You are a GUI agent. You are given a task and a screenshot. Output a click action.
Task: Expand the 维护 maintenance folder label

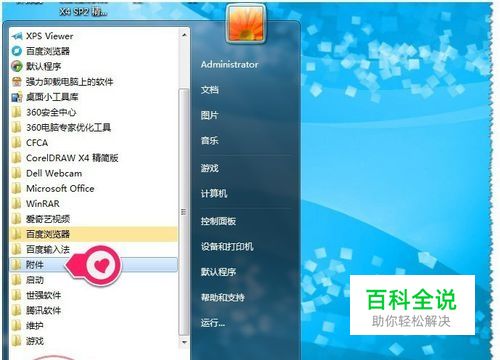click(x=35, y=326)
